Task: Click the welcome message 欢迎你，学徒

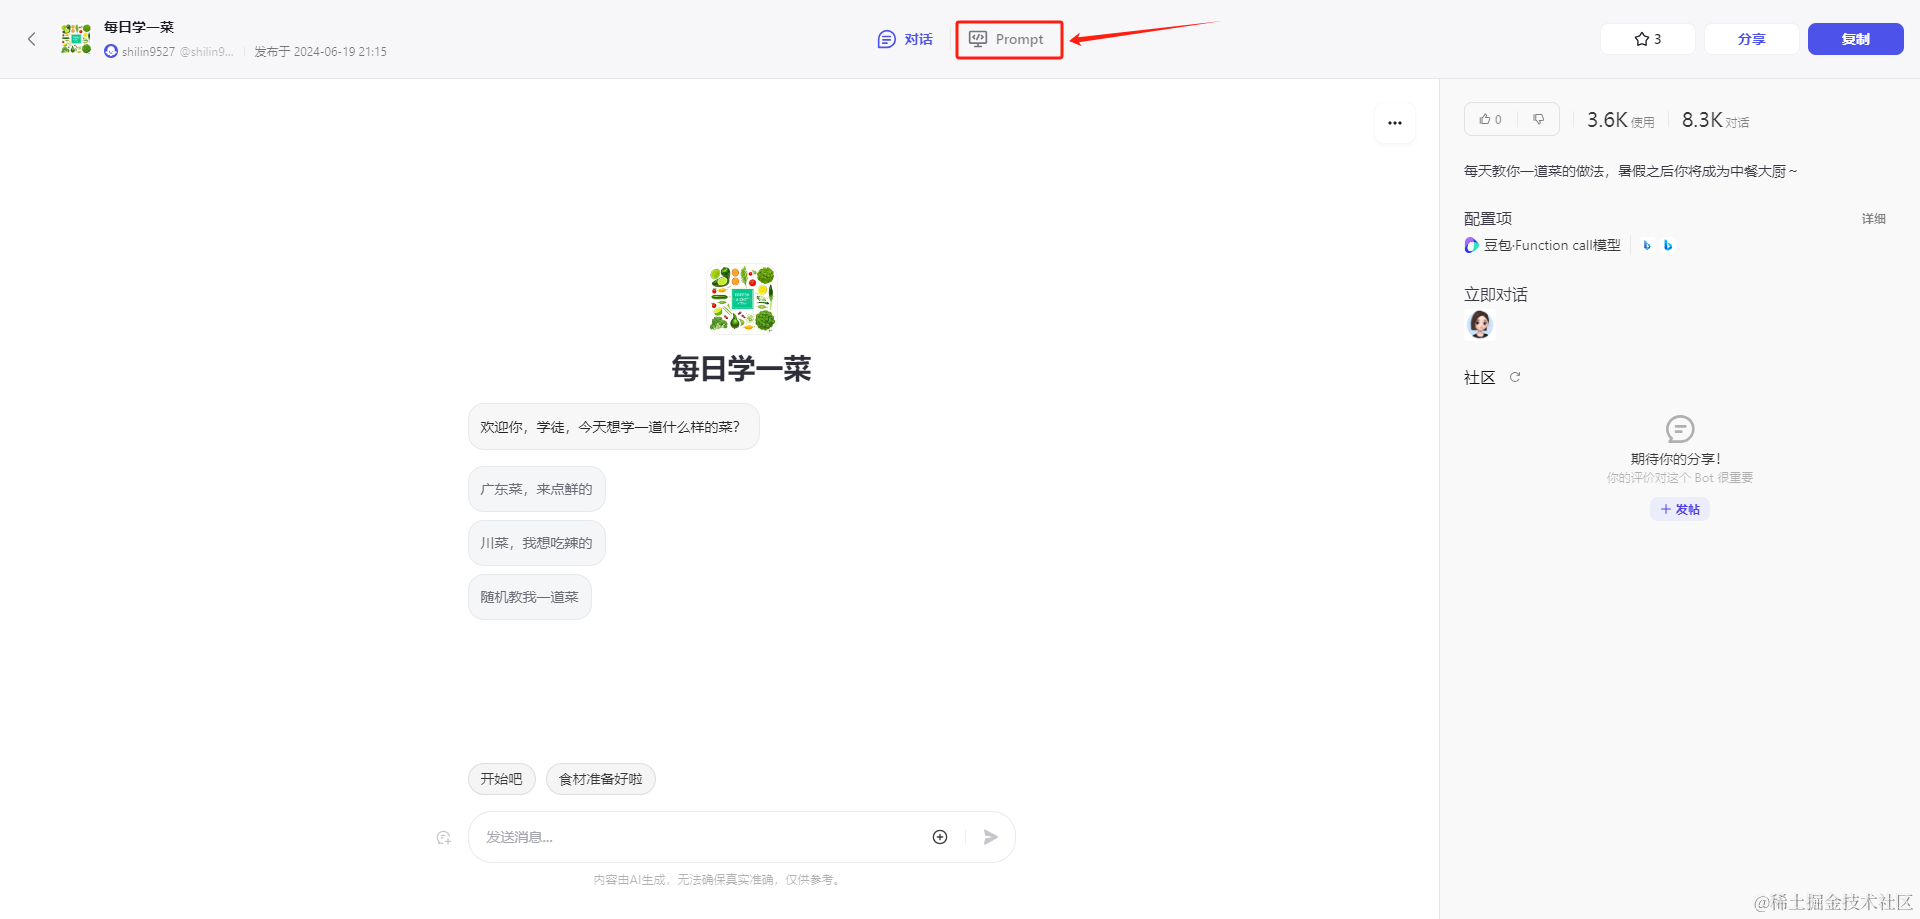Action: click(614, 427)
